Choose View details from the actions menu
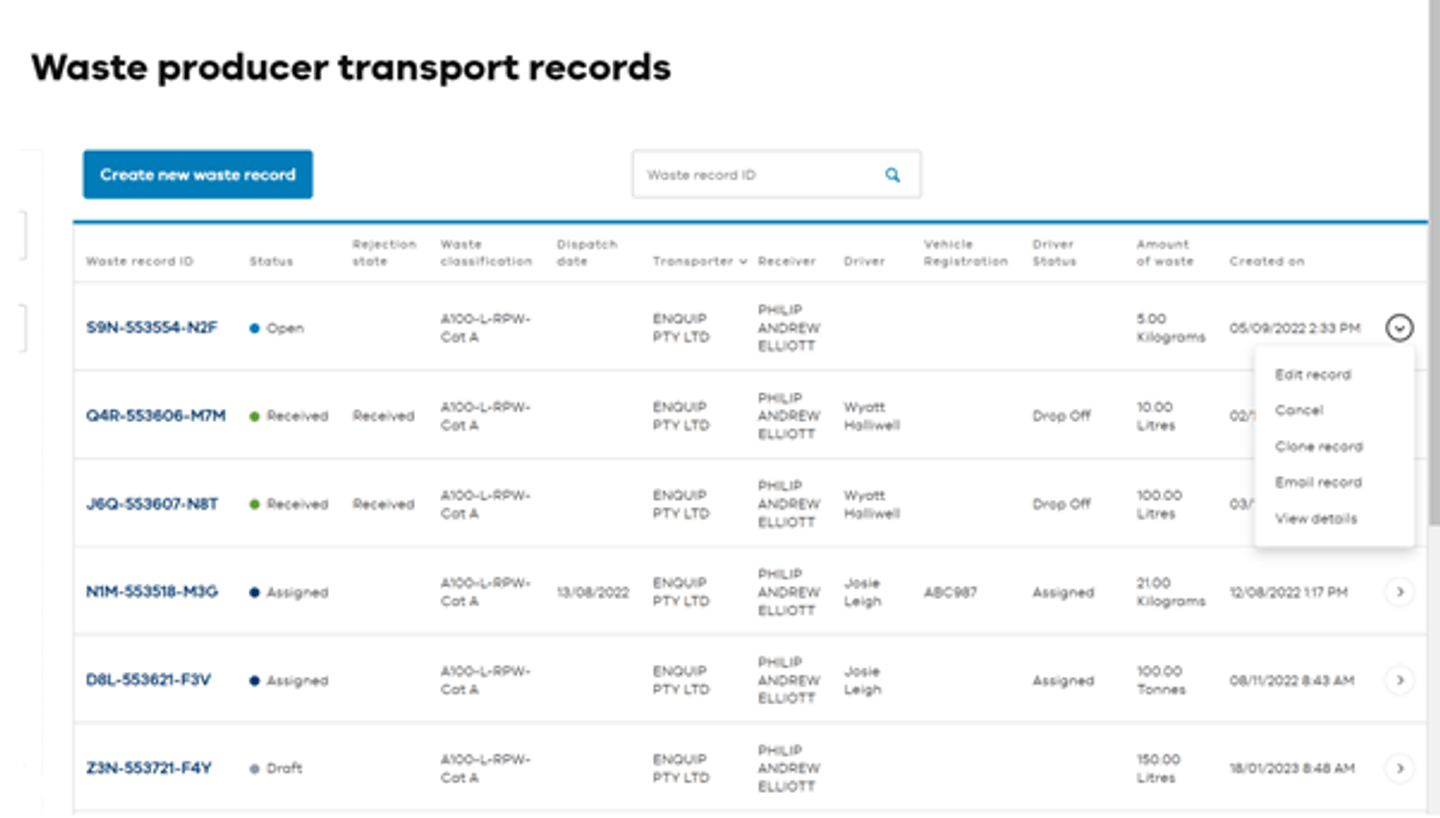 point(1316,518)
